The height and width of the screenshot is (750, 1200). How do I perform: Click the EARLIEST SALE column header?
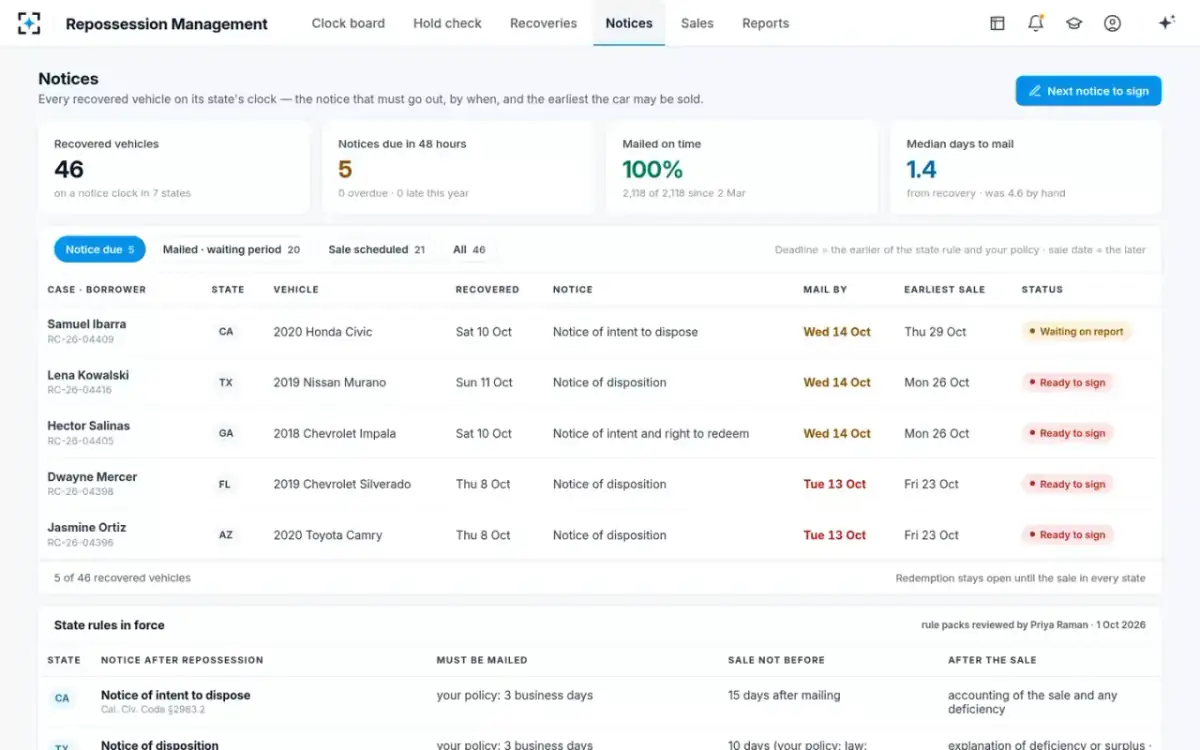click(x=945, y=290)
